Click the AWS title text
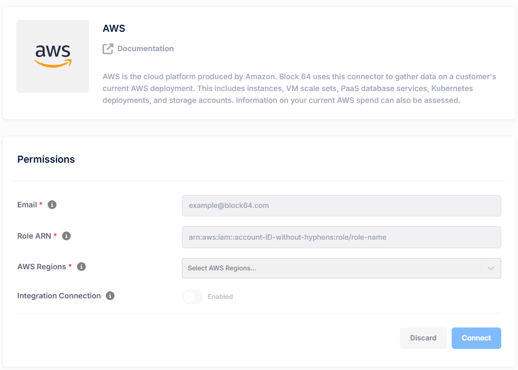518x370 pixels. pyautogui.click(x=114, y=28)
